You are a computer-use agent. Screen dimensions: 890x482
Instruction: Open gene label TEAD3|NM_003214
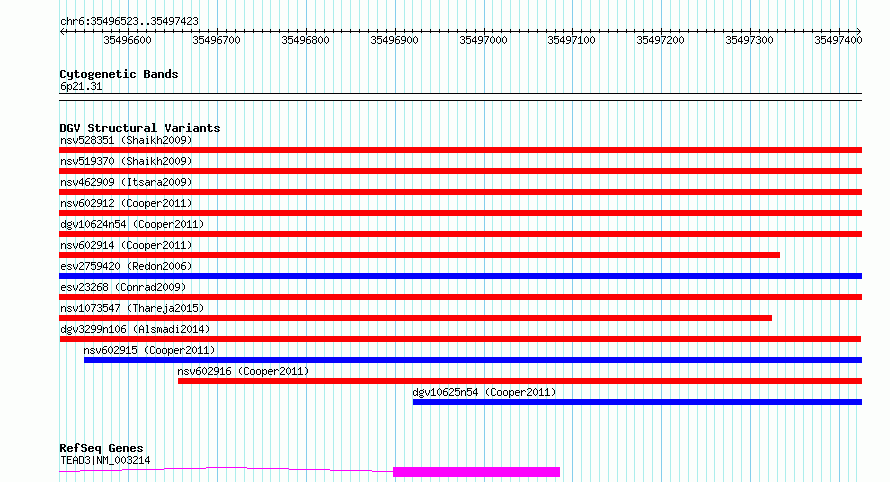(105, 460)
